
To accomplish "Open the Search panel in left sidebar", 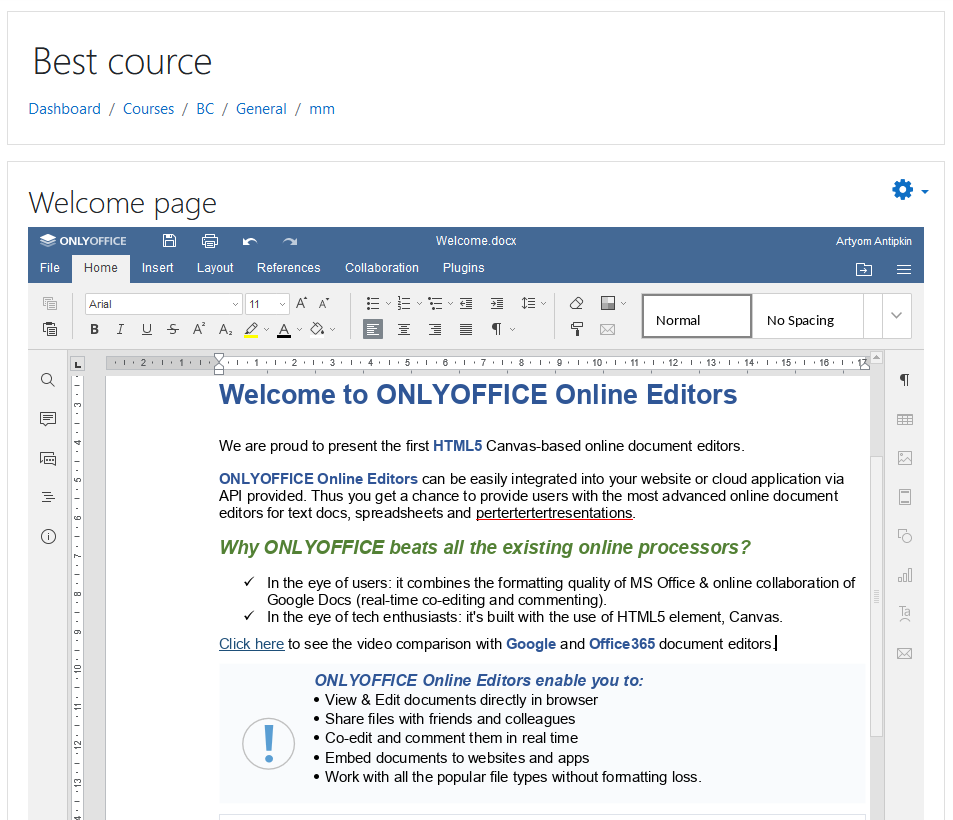I will tap(48, 380).
